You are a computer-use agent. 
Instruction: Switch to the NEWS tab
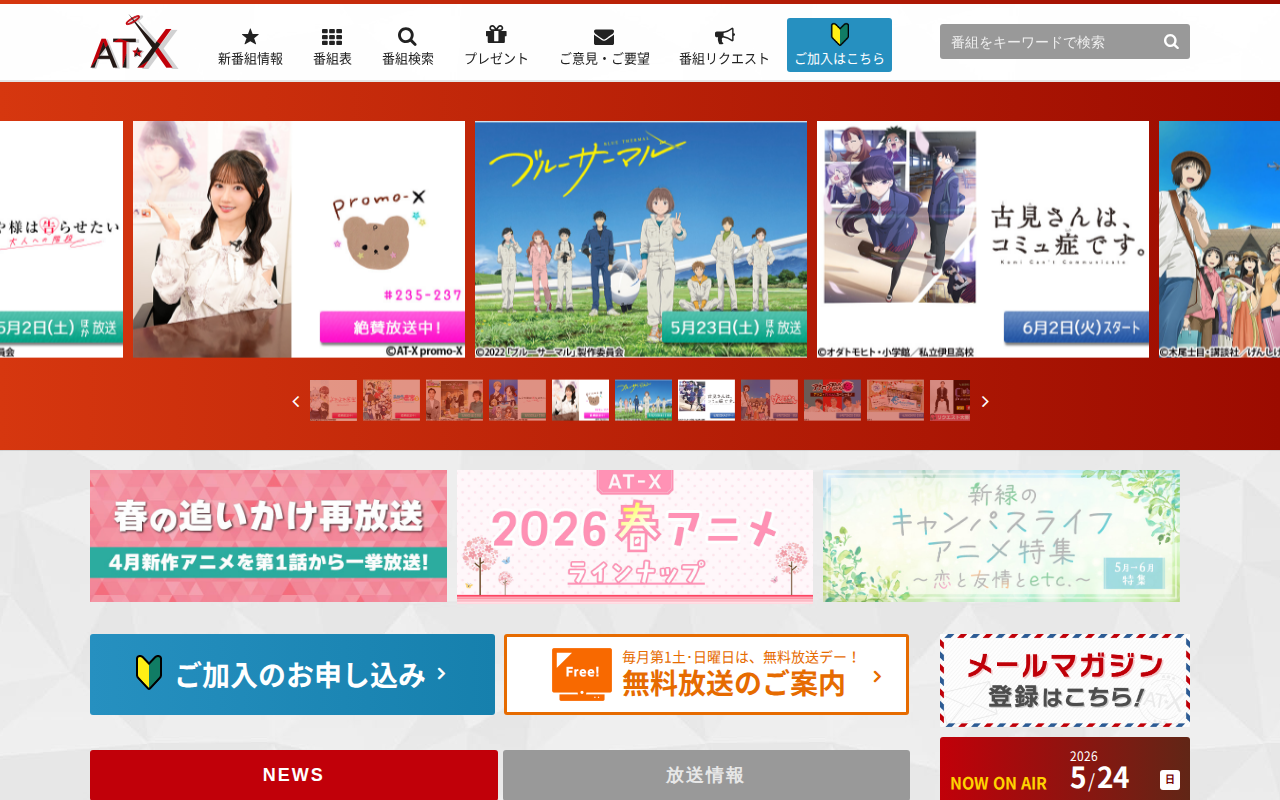pyautogui.click(x=294, y=775)
